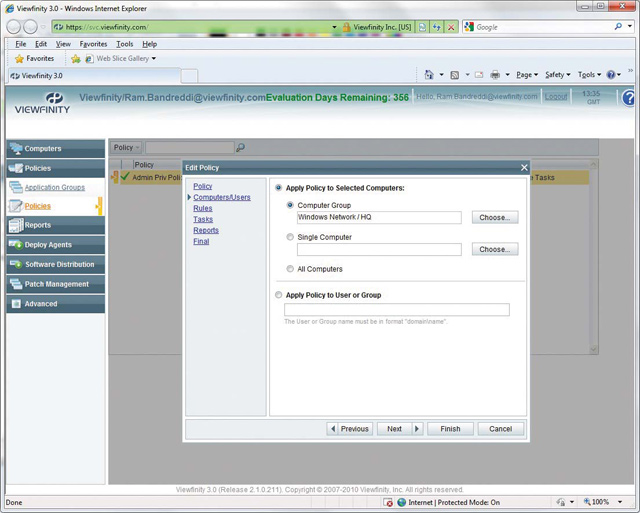Click Choose button for Single Computer
Image resolution: width=640 pixels, height=513 pixels.
tap(495, 249)
